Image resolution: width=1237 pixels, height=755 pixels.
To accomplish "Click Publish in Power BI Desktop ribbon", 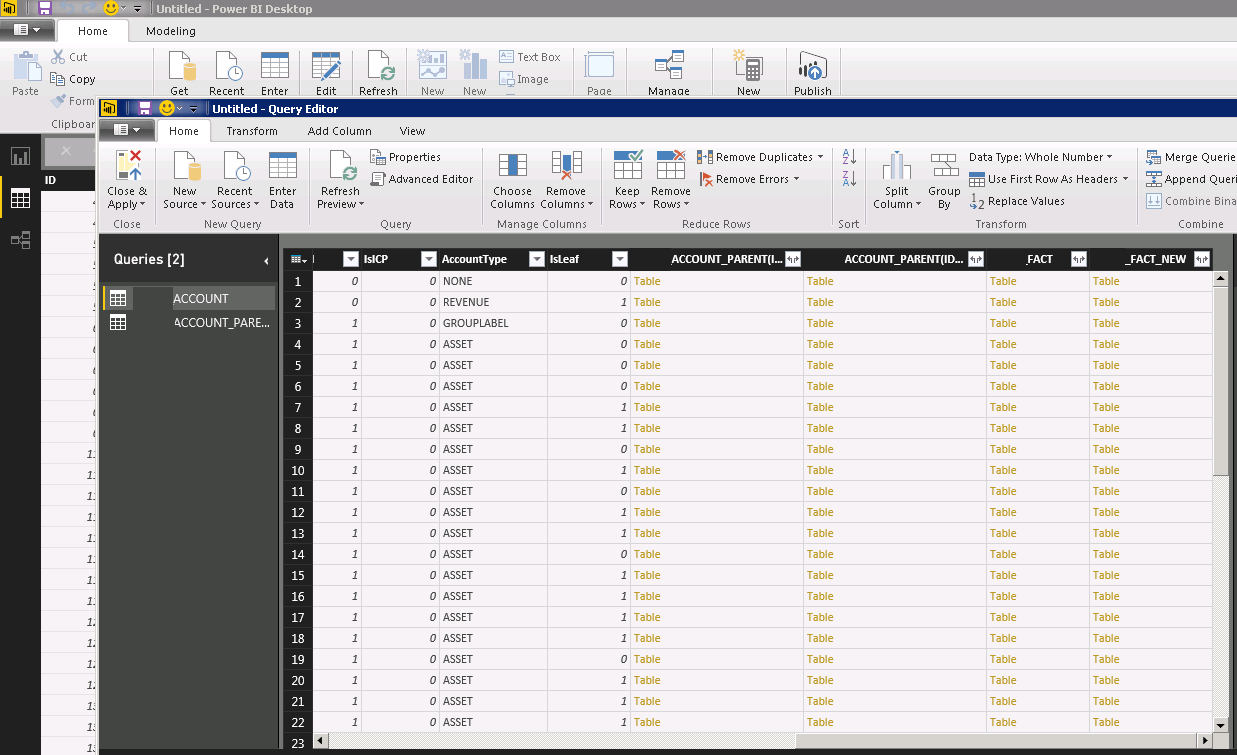I will click(812, 73).
